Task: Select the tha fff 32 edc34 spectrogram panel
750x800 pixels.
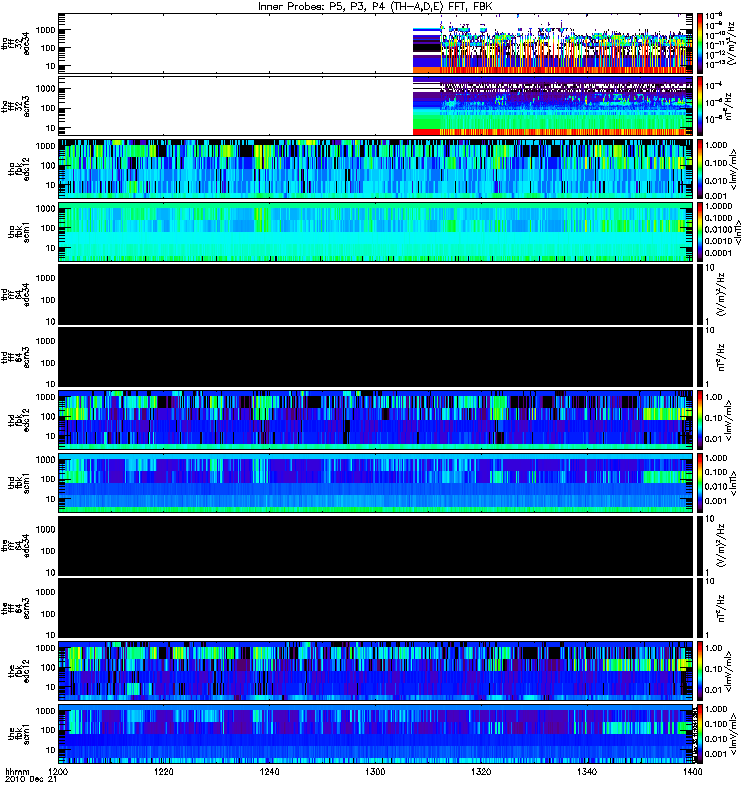Action: (x=376, y=44)
